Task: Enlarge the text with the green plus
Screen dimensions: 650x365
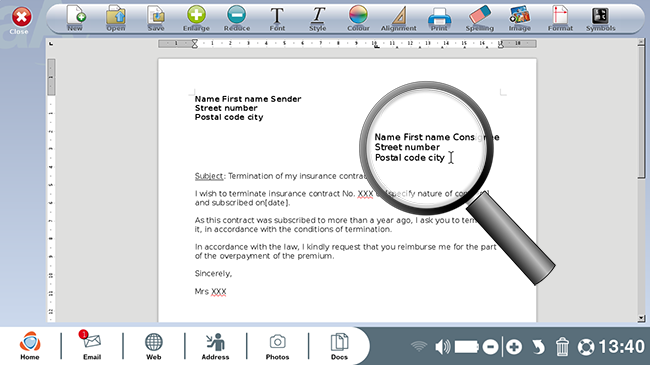Action: pyautogui.click(x=196, y=19)
